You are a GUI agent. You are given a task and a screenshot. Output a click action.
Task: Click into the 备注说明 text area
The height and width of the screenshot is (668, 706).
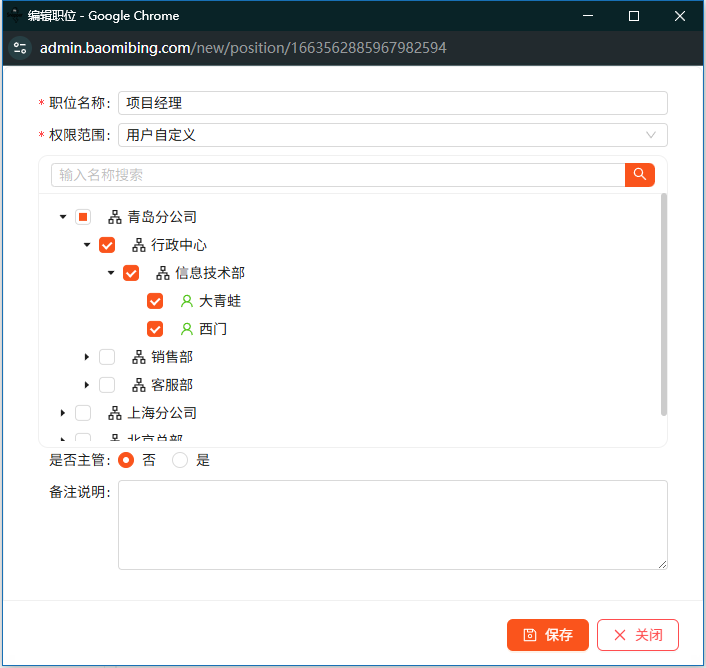click(x=392, y=525)
